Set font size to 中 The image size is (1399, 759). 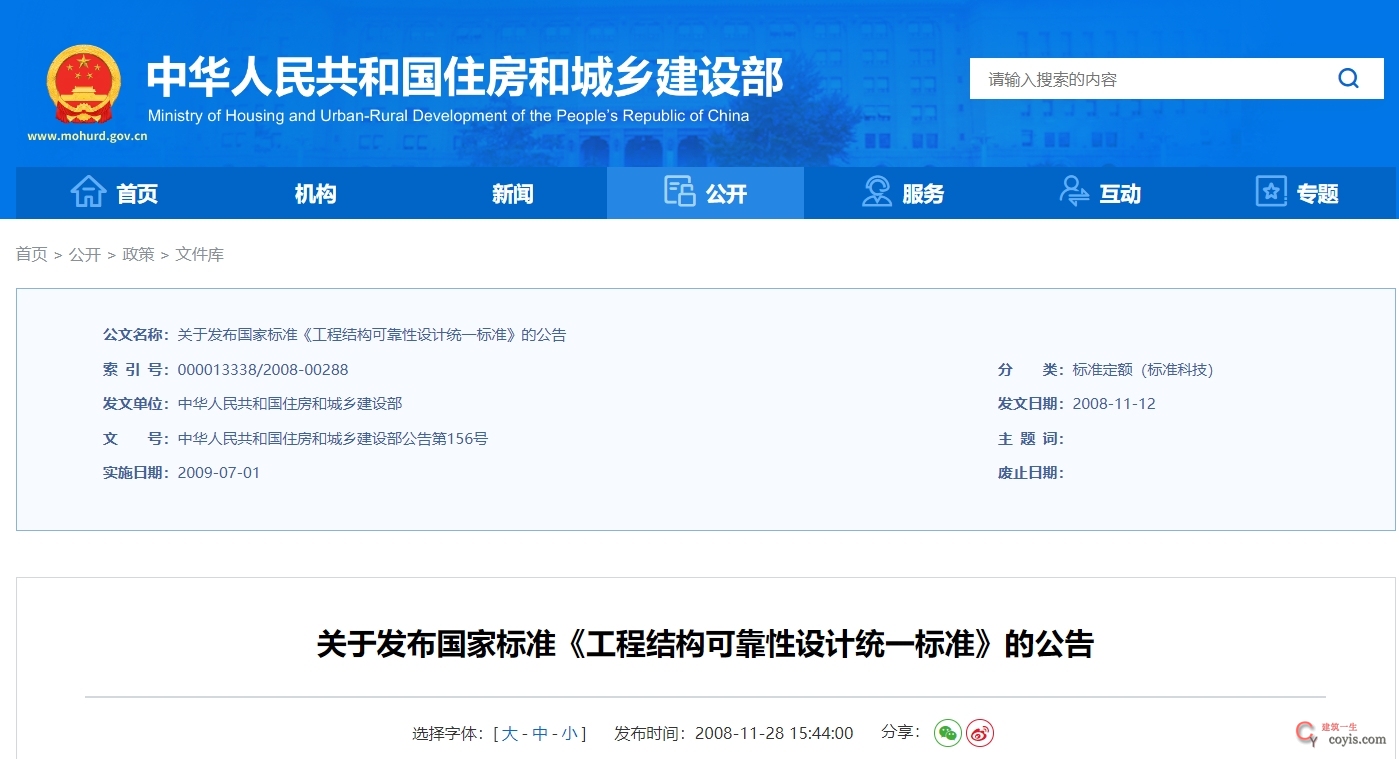540,733
